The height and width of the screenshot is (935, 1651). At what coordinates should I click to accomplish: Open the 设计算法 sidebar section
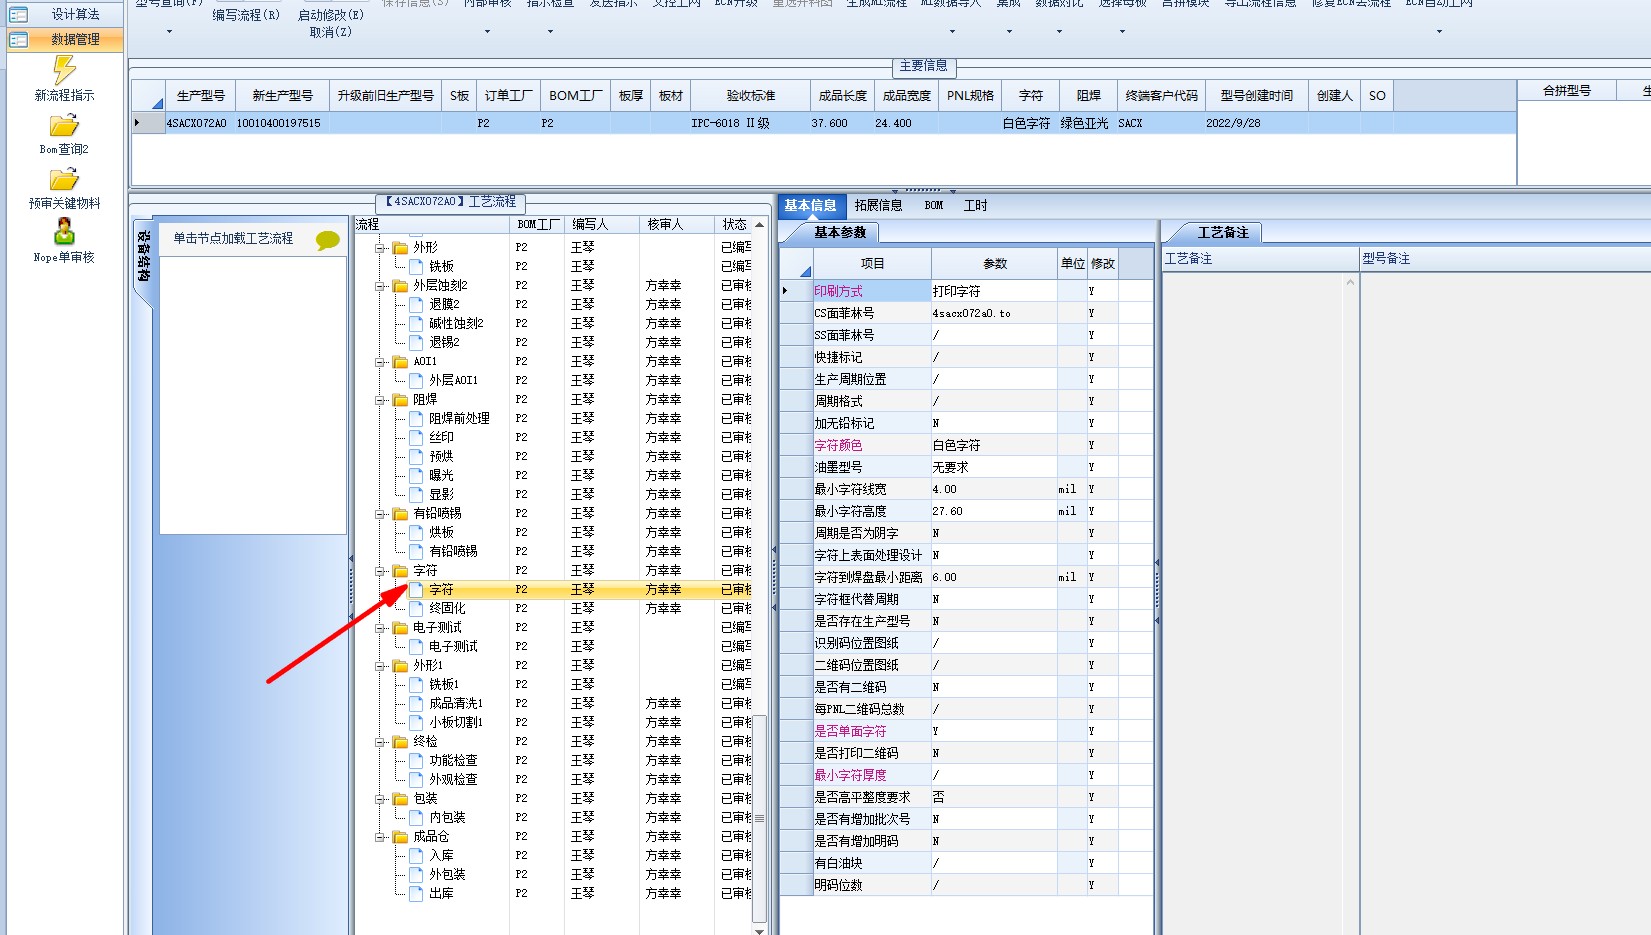[x=65, y=14]
